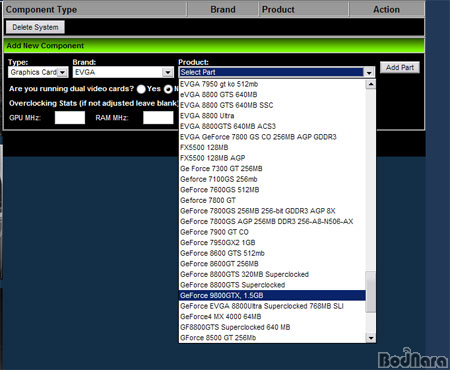Focus the GPU MHz input field
The height and width of the screenshot is (370, 450).
click(70, 118)
